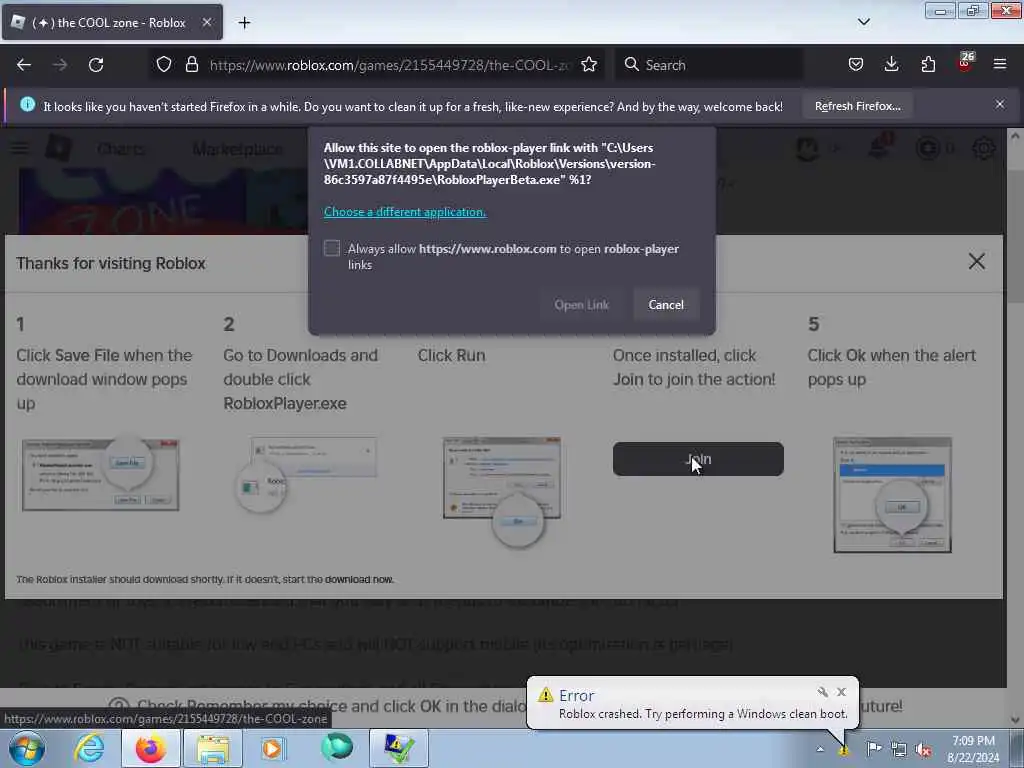Go back using browser back arrow
Image resolution: width=1024 pixels, height=768 pixels.
coord(24,65)
